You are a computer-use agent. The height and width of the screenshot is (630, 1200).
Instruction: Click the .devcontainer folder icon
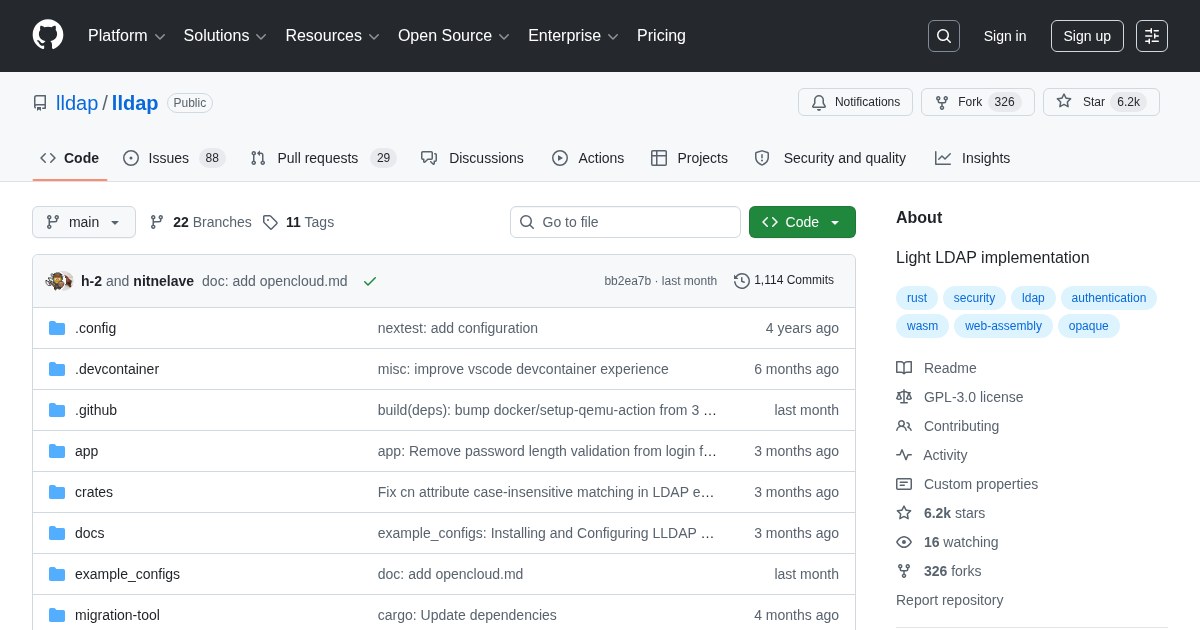tap(57, 369)
